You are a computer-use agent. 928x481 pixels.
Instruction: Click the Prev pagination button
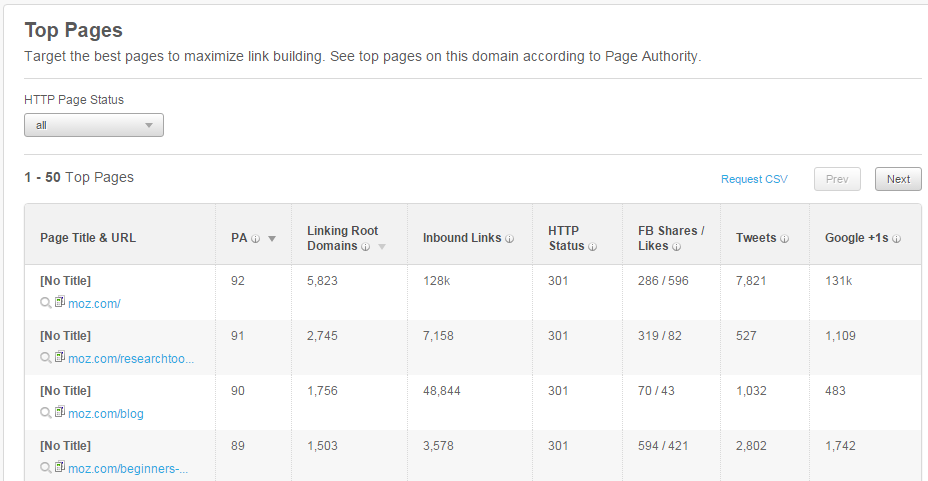point(837,179)
